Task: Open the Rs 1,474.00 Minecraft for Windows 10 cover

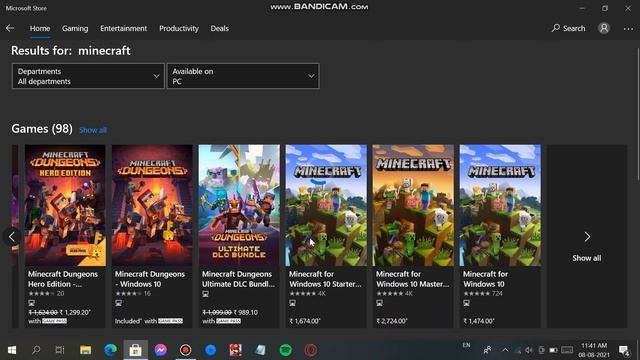Action: (x=500, y=205)
